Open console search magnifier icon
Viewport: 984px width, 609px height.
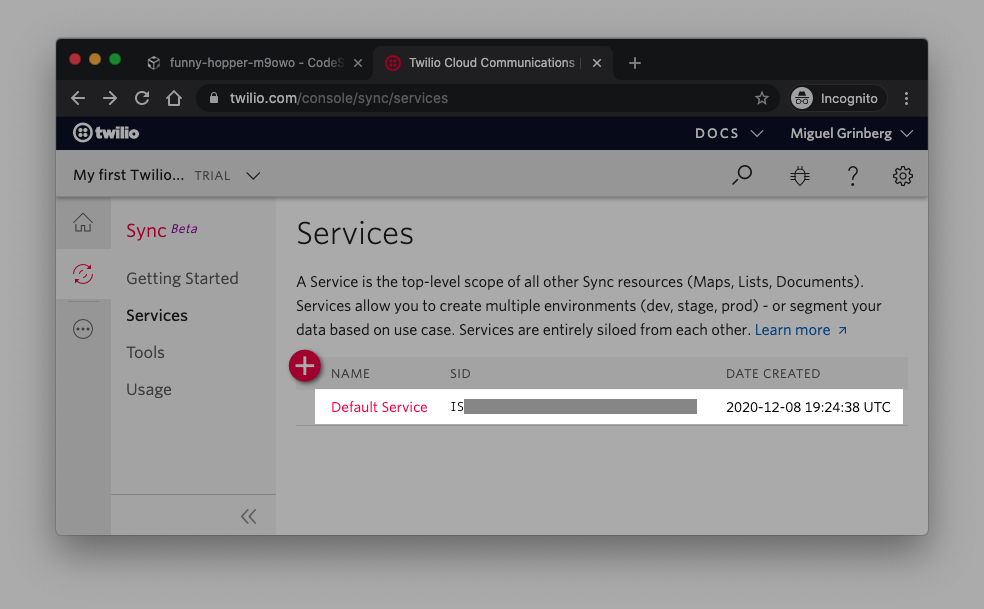tap(742, 175)
